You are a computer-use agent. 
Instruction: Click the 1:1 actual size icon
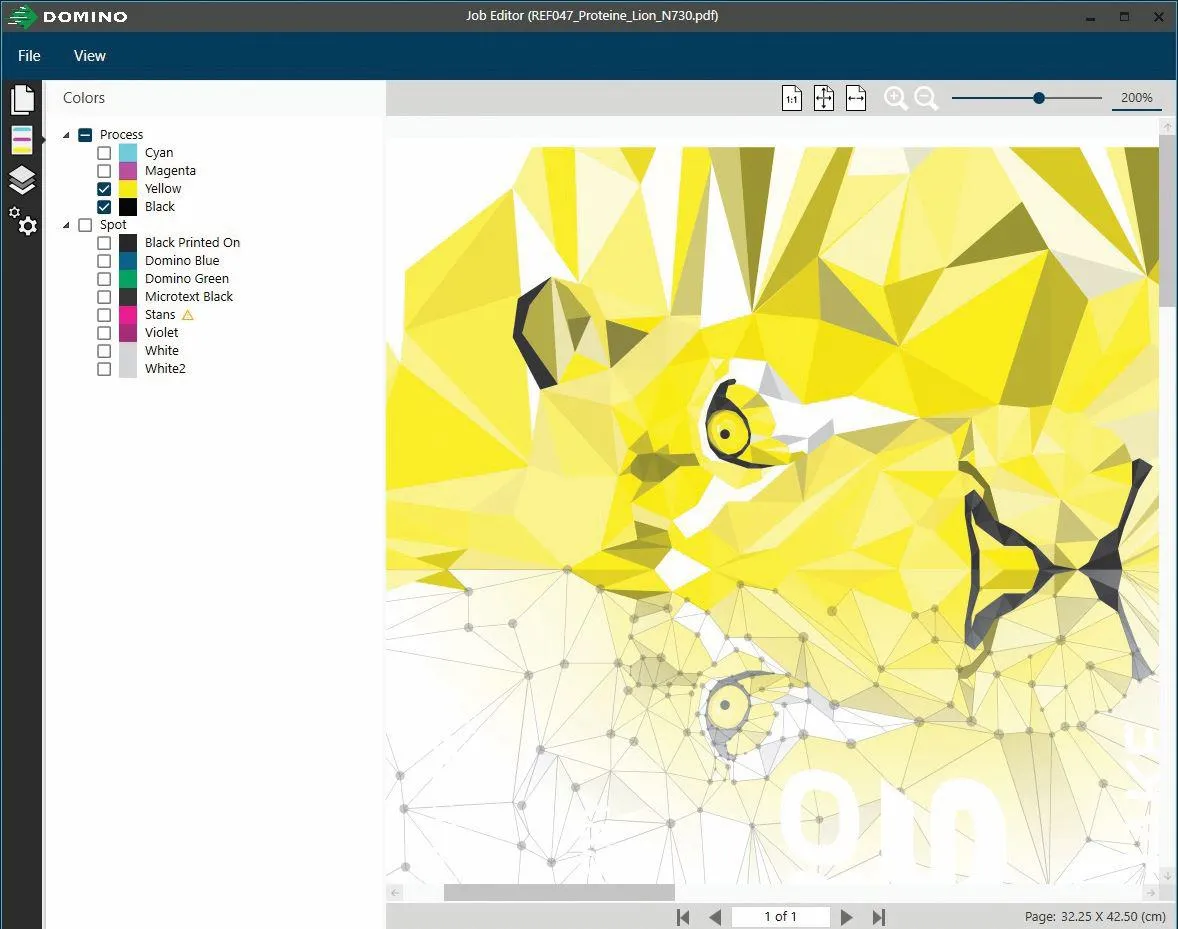[791, 98]
